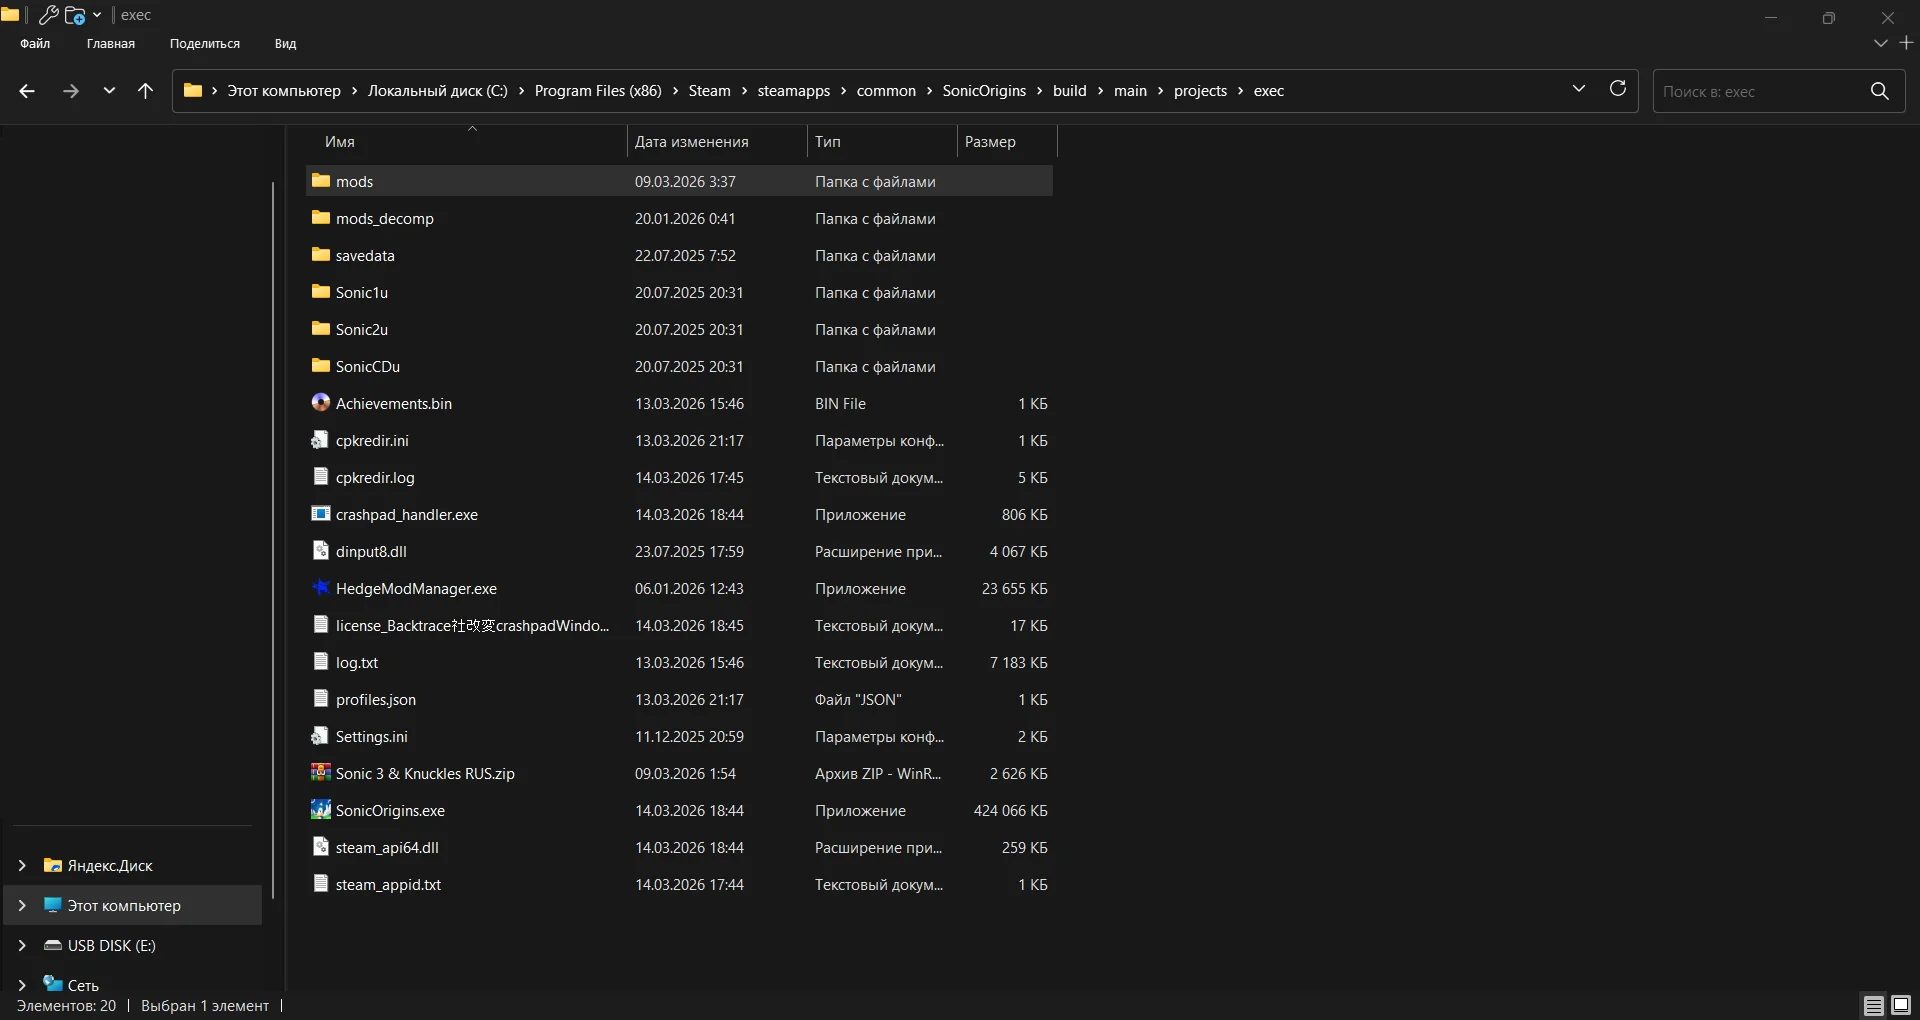1920x1020 pixels.
Task: Select the steam_appid.txt file icon
Action: pyautogui.click(x=321, y=884)
